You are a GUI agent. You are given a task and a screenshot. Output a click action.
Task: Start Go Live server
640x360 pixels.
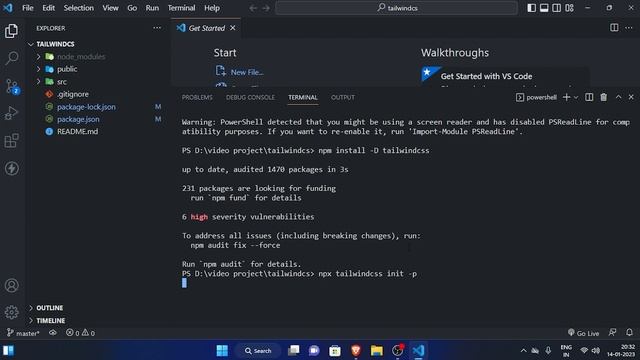(583, 333)
